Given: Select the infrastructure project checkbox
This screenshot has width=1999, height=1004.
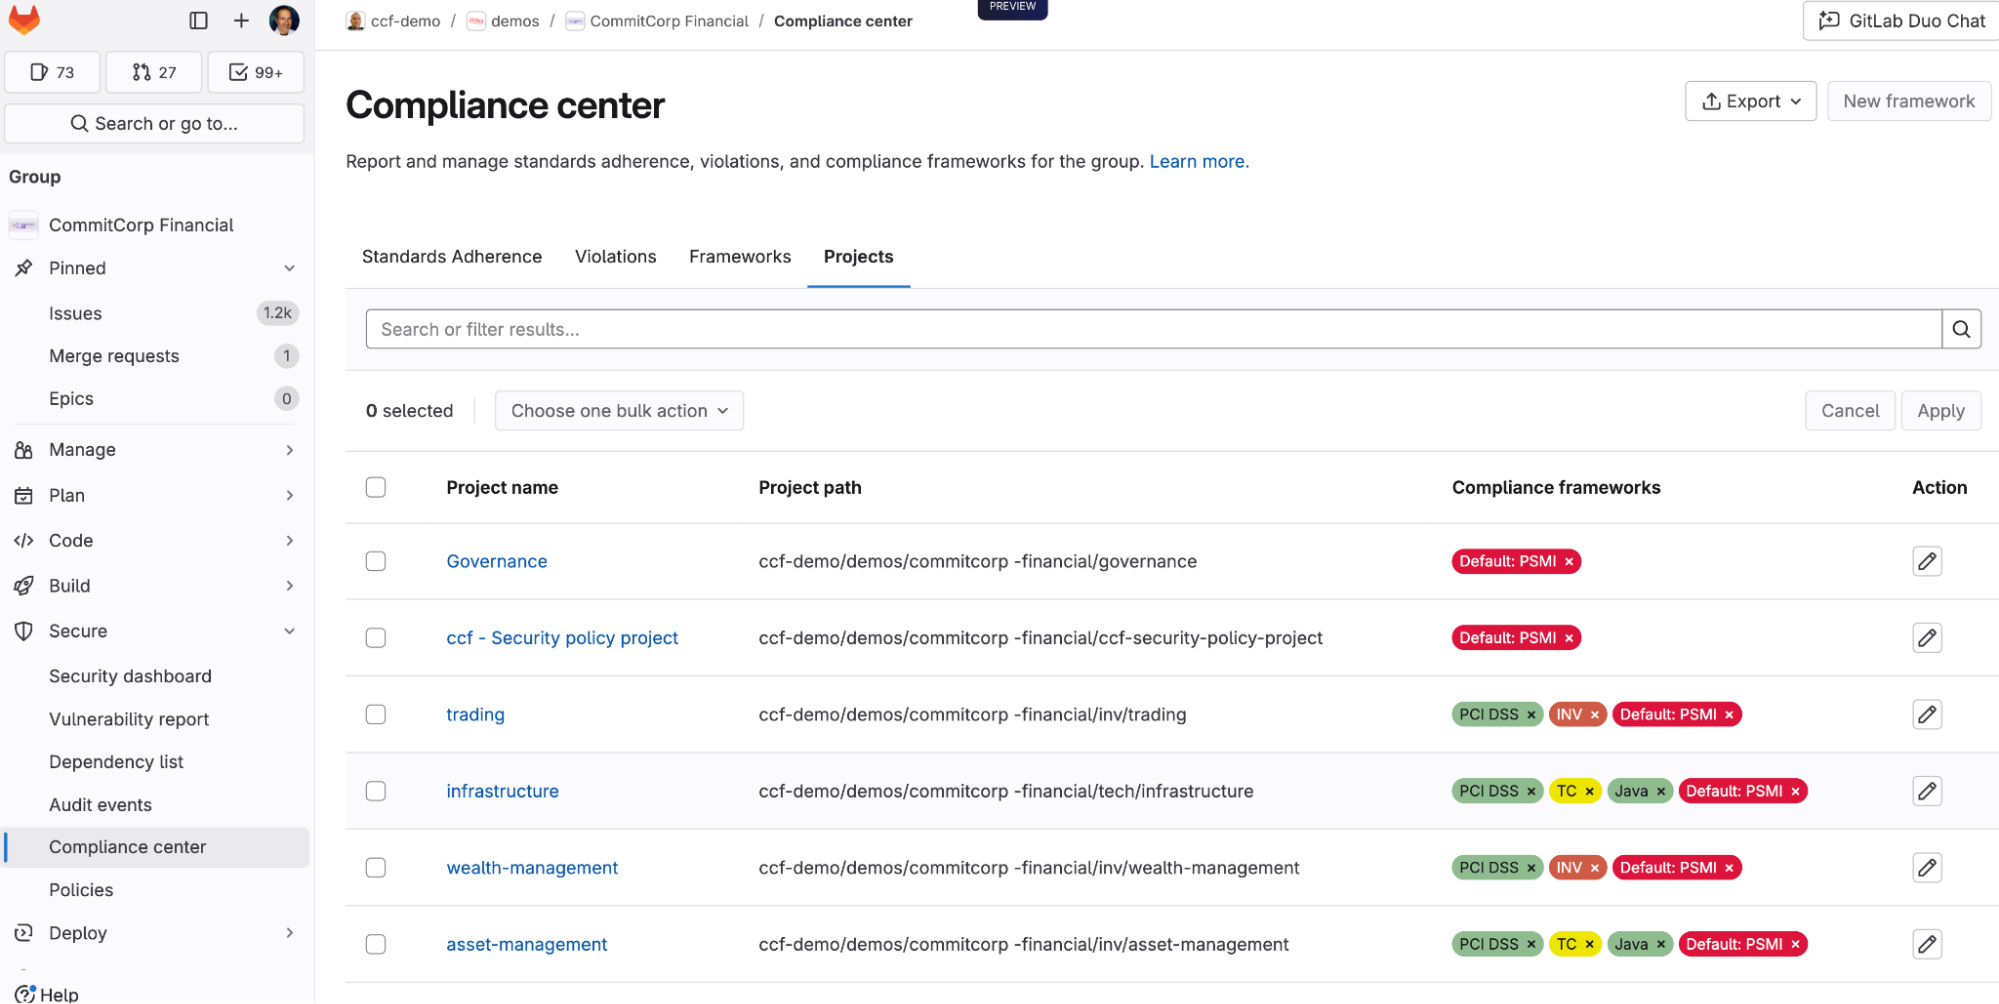Looking at the screenshot, I should tap(376, 791).
